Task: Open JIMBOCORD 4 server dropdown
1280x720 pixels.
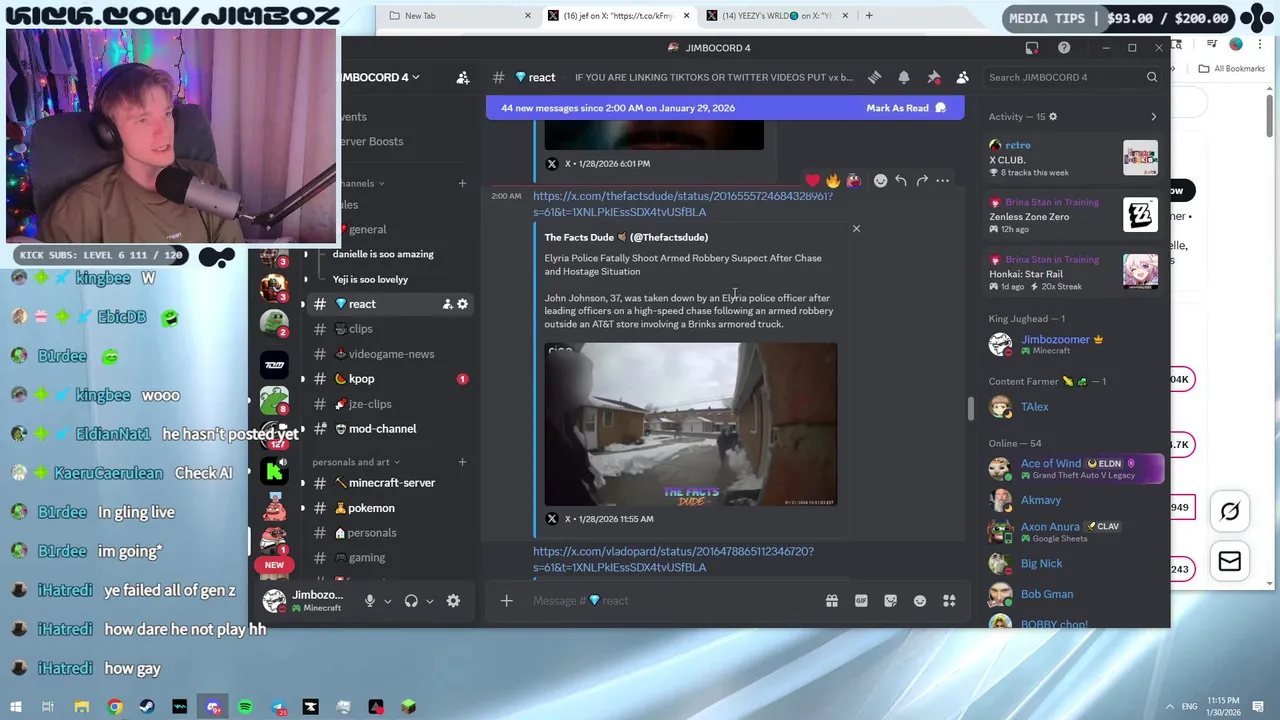Action: 380,77
